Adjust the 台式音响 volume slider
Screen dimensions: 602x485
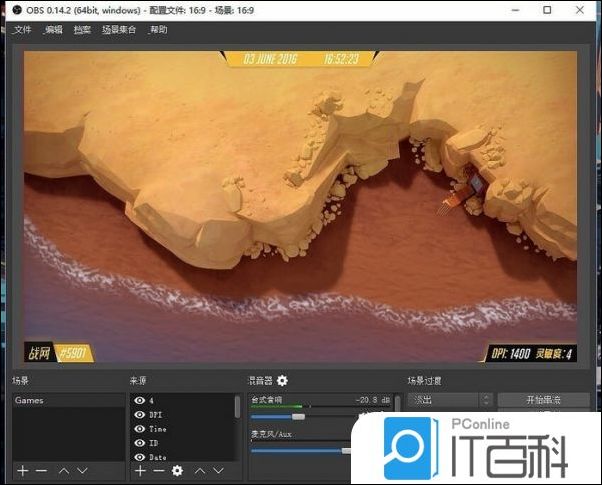click(298, 417)
